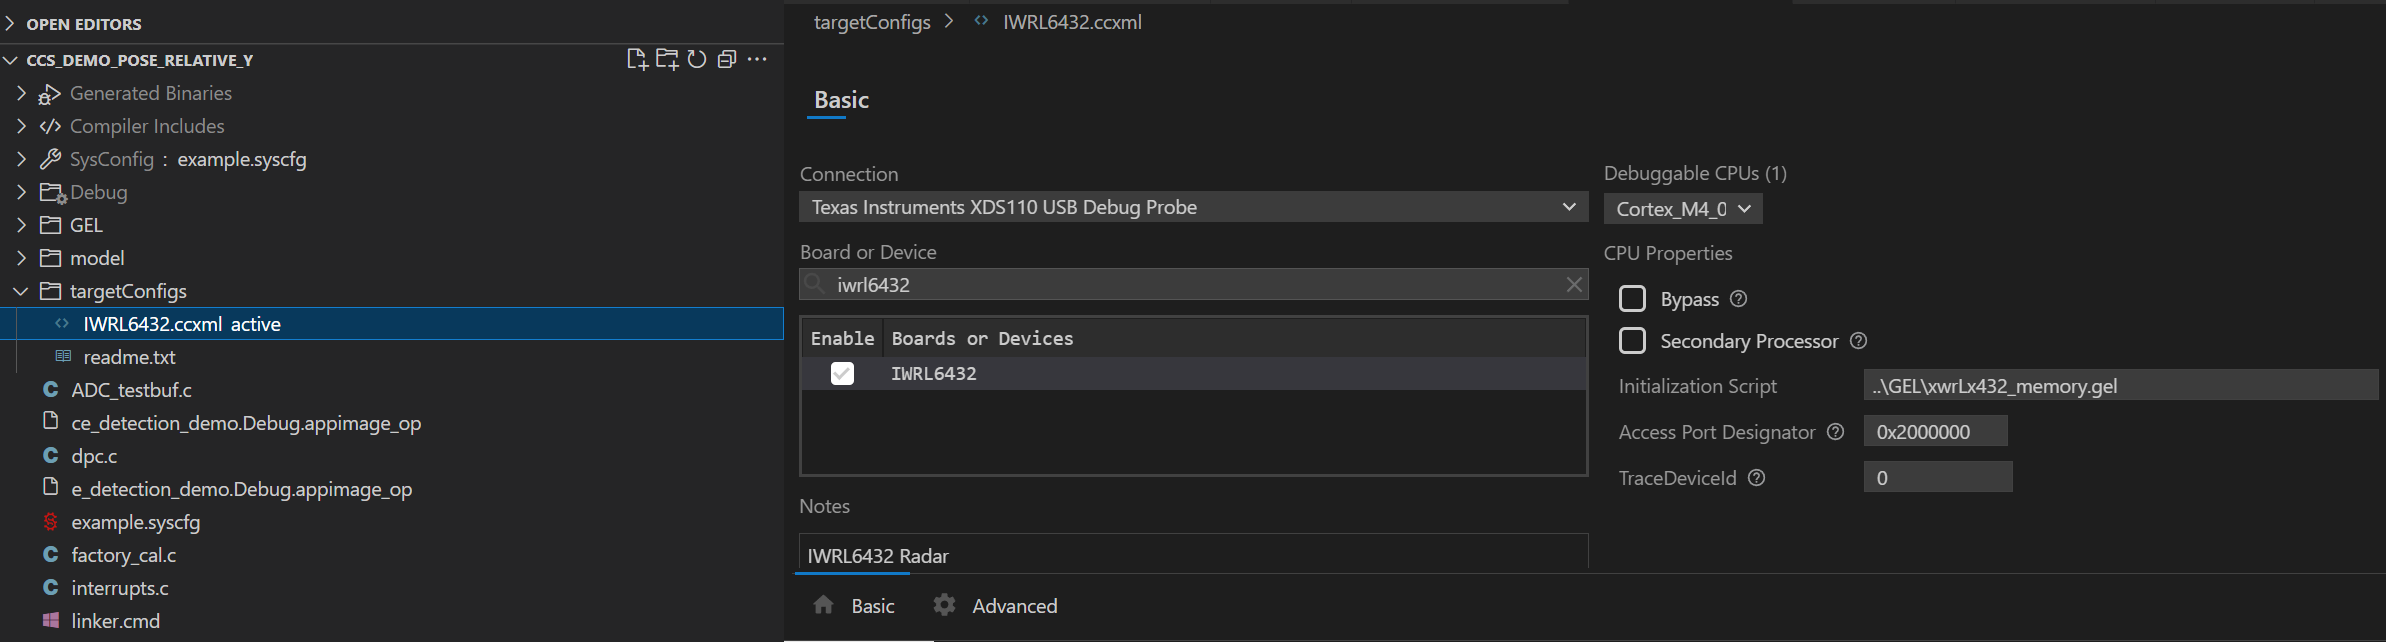The image size is (2386, 642).
Task: Click the Bypass help question mark icon
Action: point(1738,299)
